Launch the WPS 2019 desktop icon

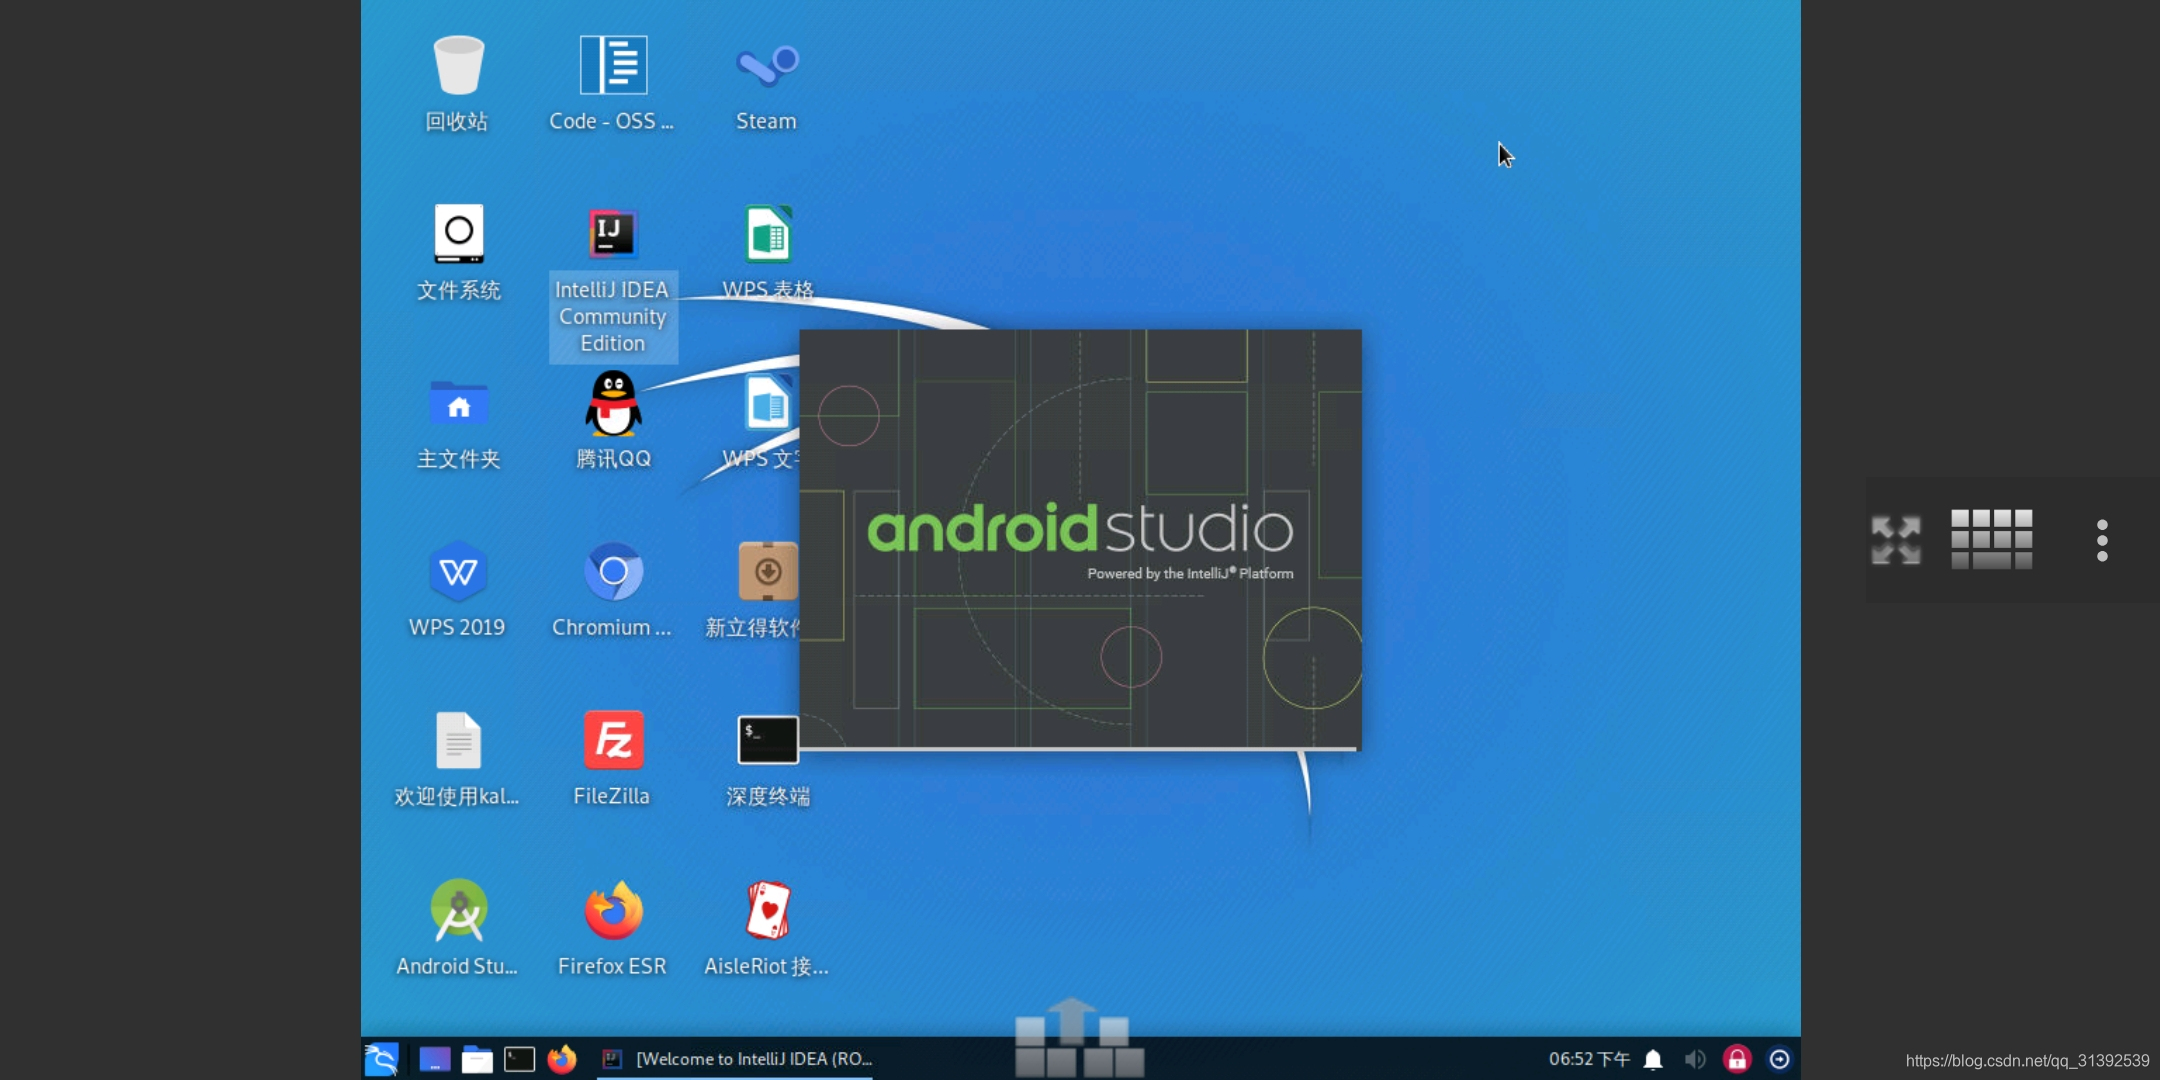point(458,572)
